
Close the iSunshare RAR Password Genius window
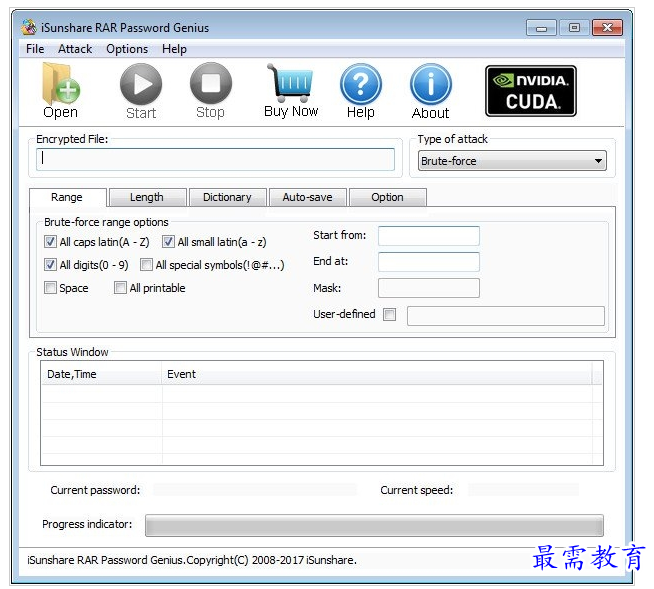tap(607, 28)
